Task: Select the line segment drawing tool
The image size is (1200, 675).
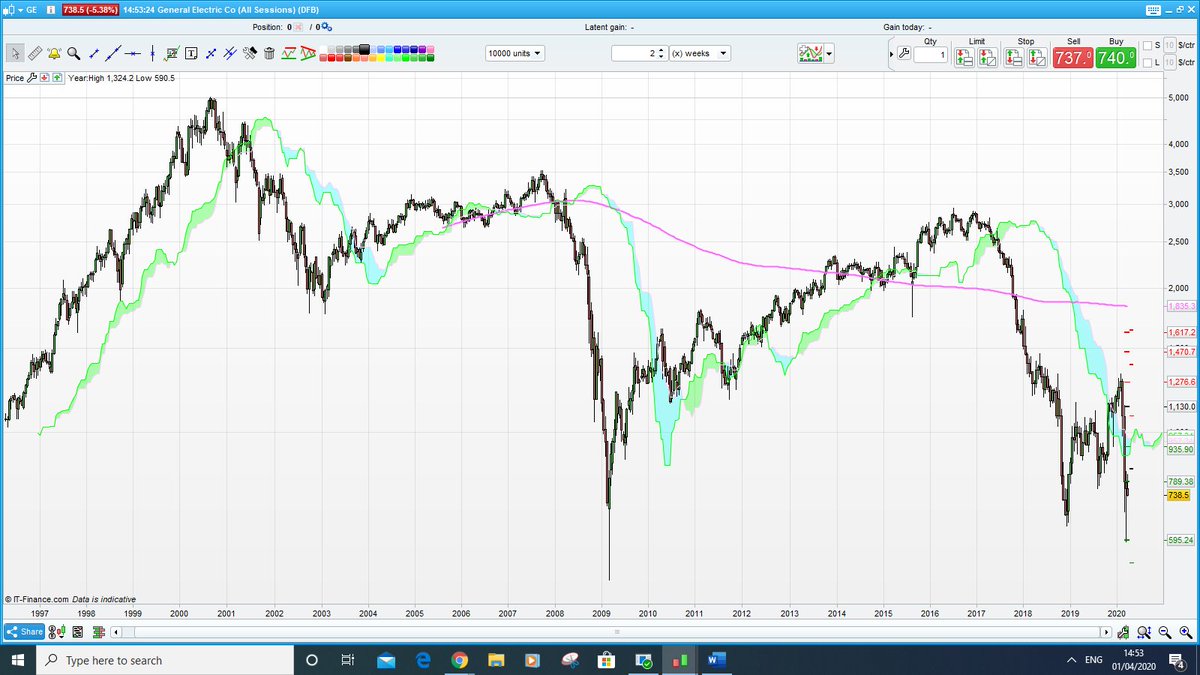Action: (x=94, y=53)
